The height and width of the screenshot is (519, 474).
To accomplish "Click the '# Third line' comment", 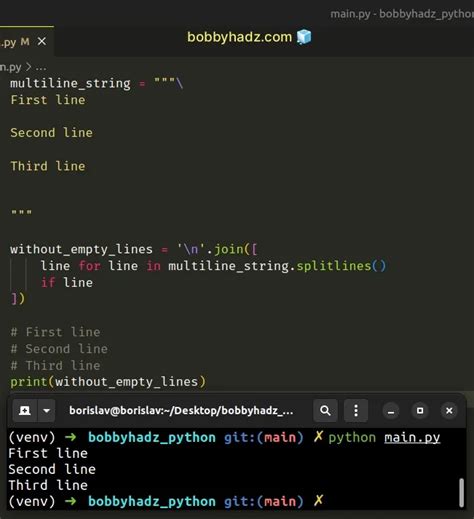I will (55, 365).
